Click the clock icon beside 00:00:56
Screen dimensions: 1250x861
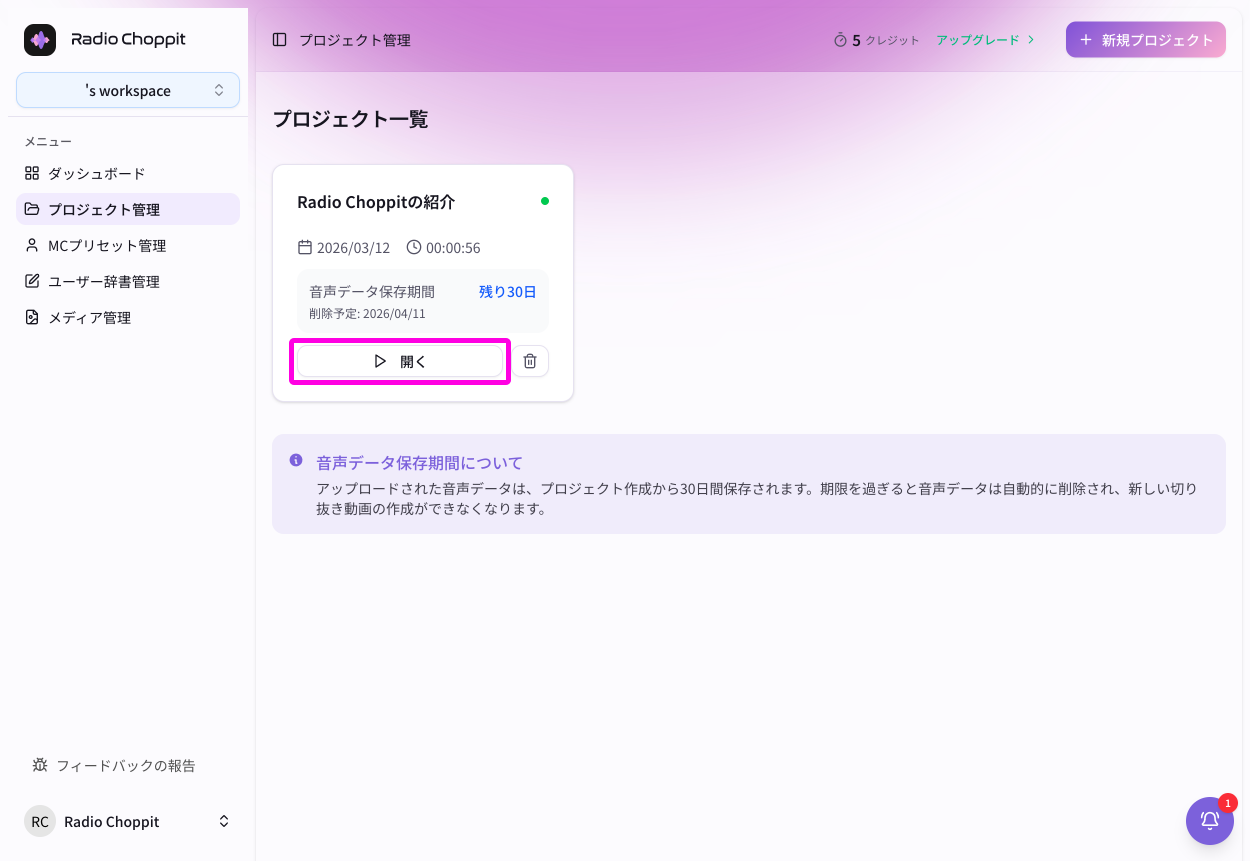pyautogui.click(x=414, y=247)
